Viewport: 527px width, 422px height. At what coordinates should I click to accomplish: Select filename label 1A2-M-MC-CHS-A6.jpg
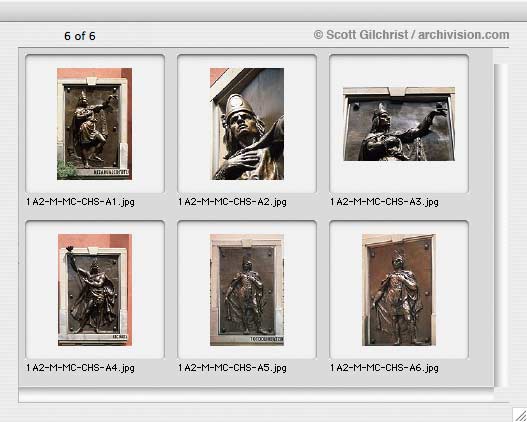click(x=384, y=368)
